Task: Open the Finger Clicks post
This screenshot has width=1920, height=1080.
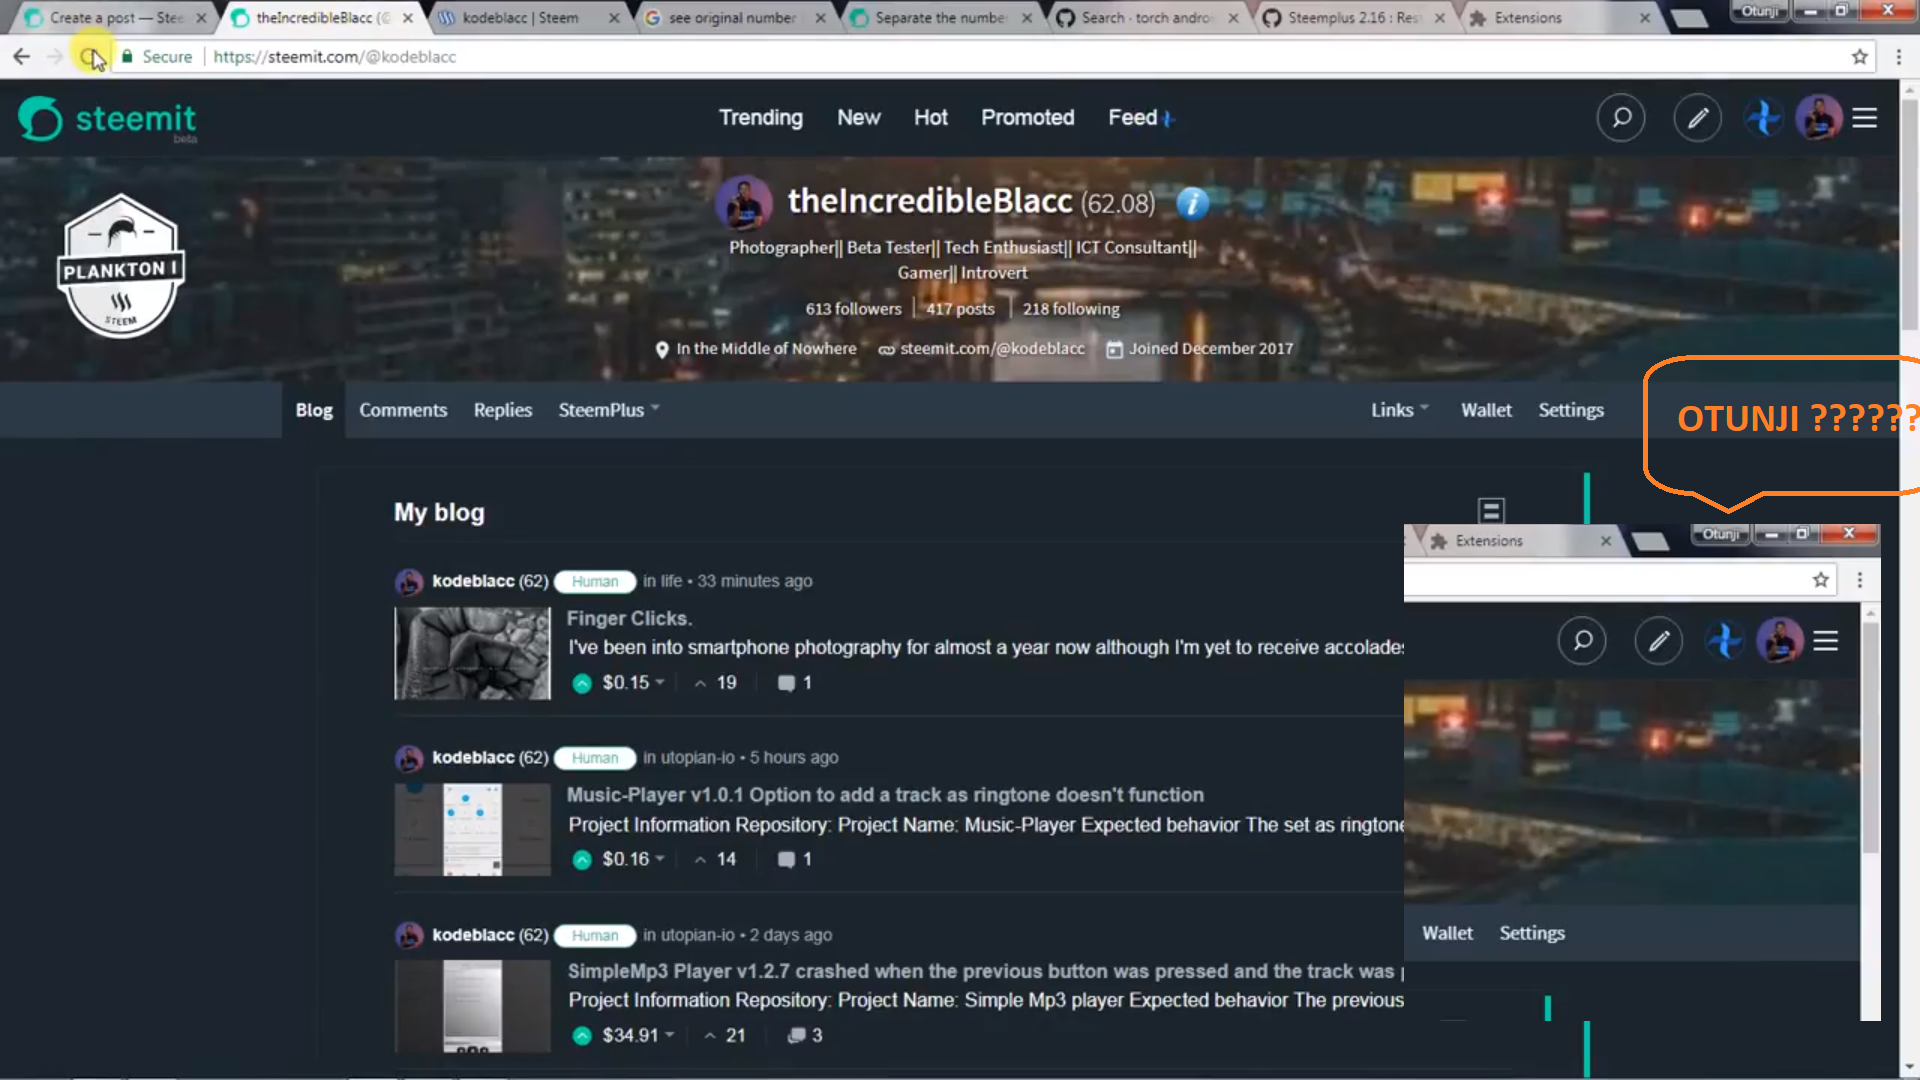Action: coord(629,618)
